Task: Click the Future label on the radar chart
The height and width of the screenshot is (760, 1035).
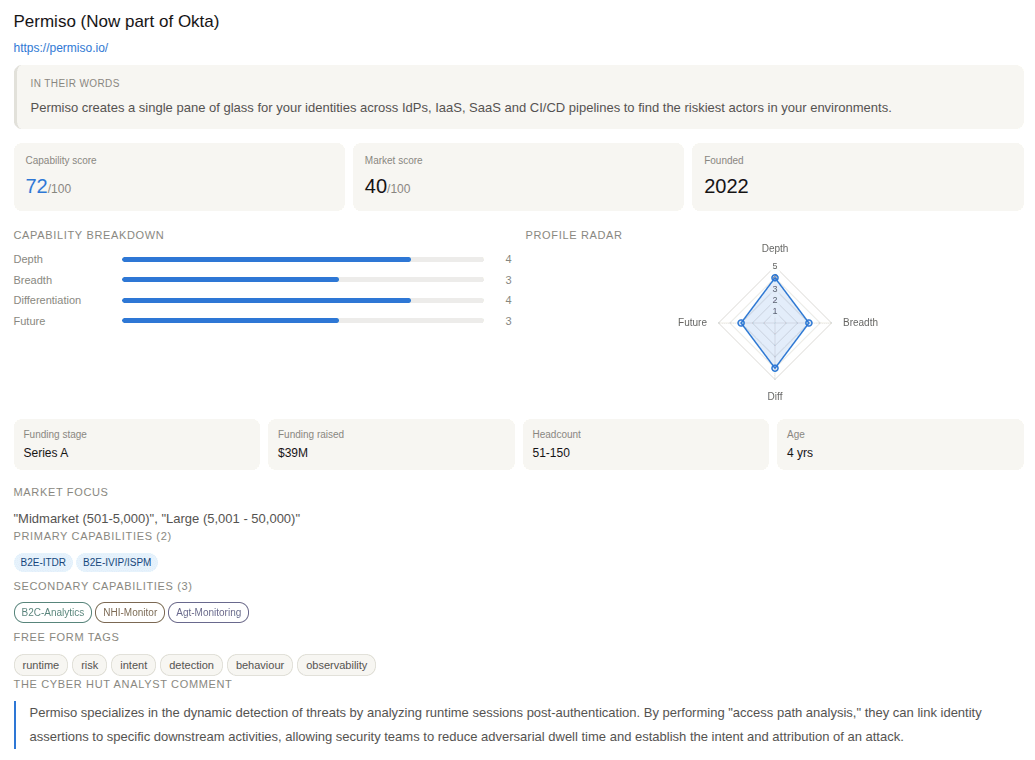Action: [x=692, y=322]
